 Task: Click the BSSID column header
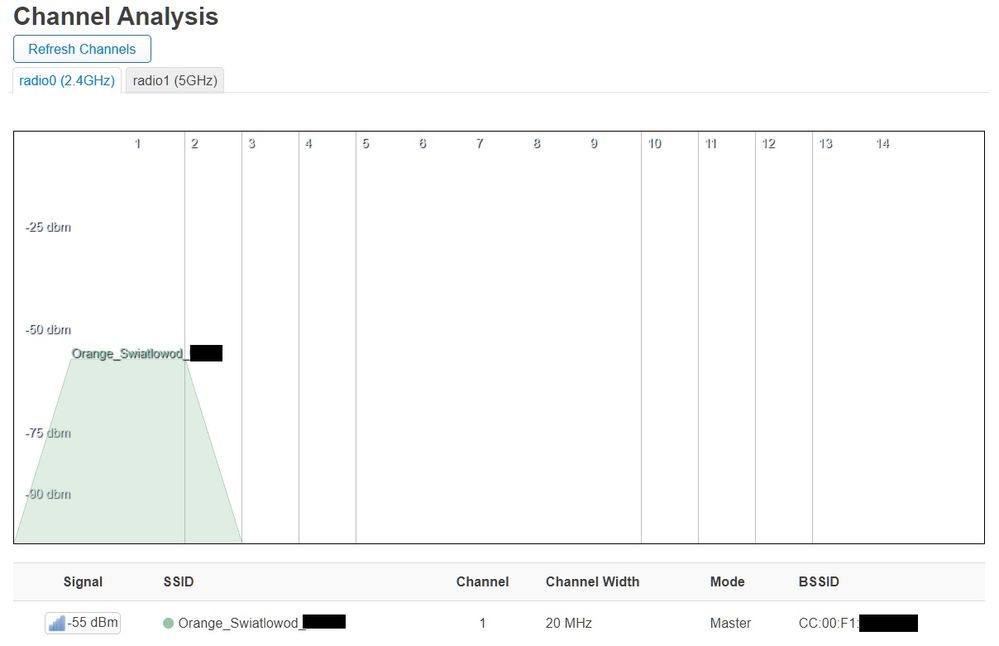(x=819, y=581)
